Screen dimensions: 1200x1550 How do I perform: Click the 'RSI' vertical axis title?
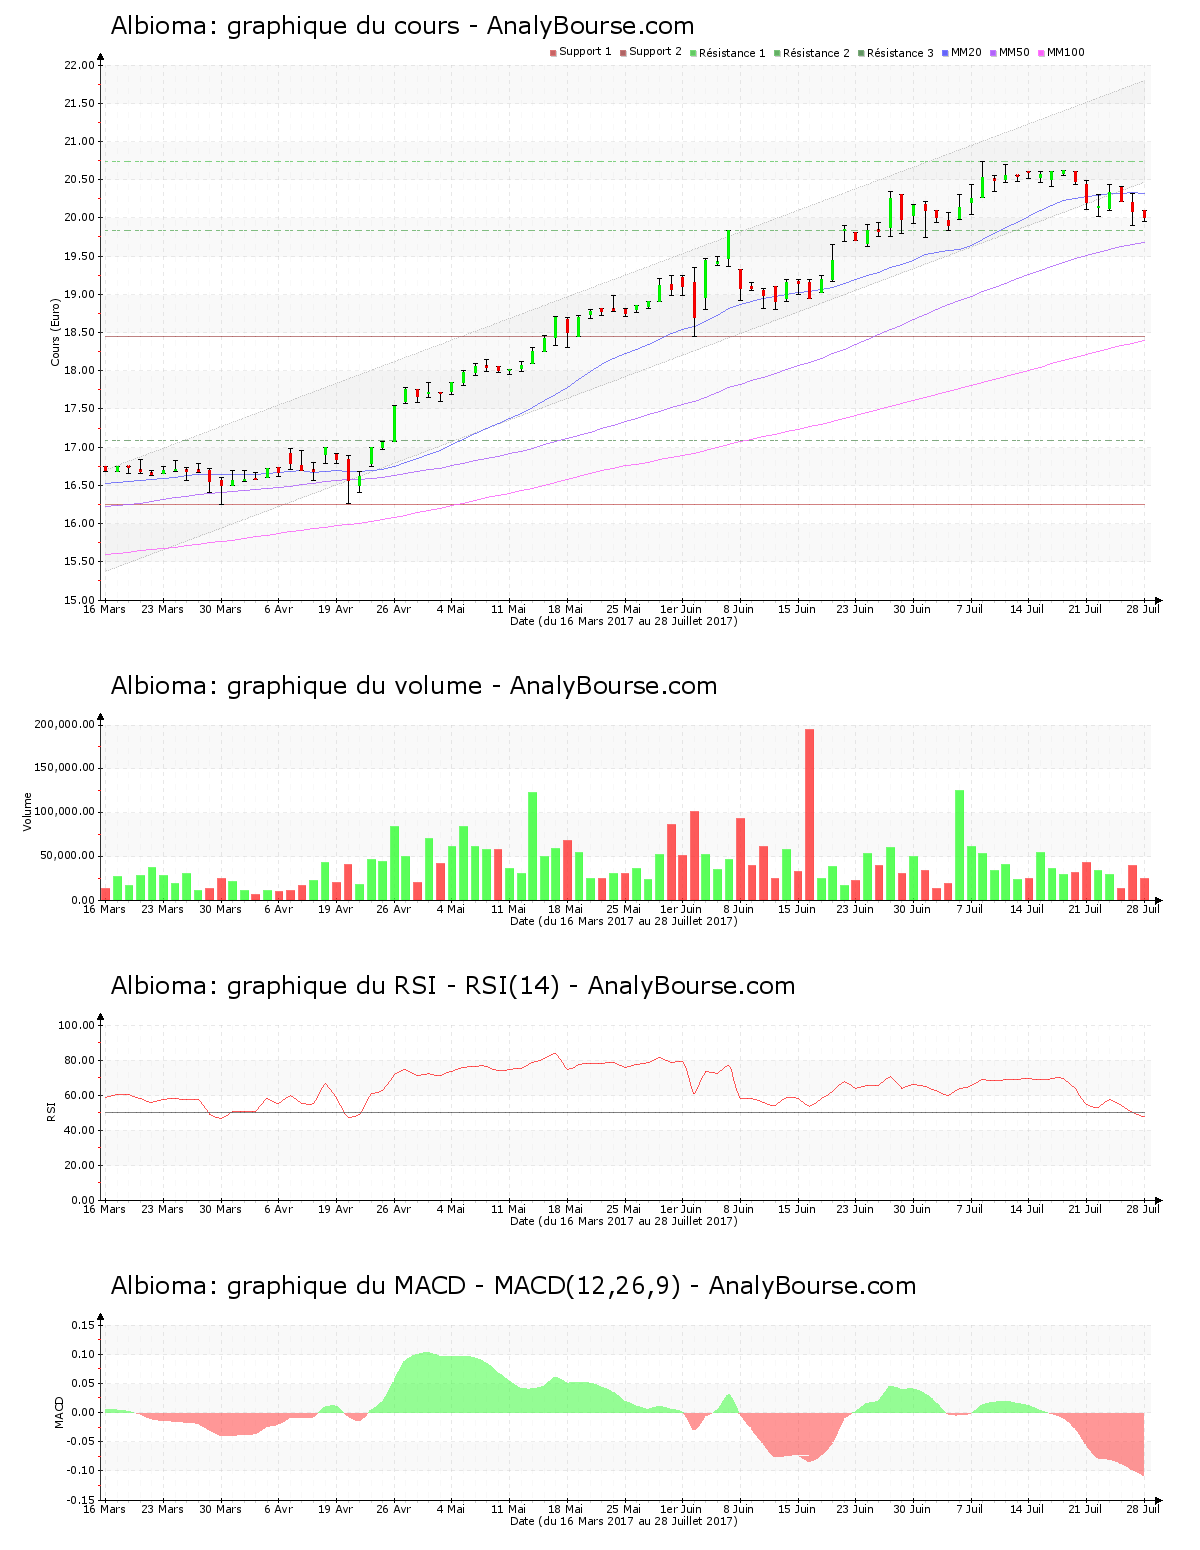tap(51, 1112)
